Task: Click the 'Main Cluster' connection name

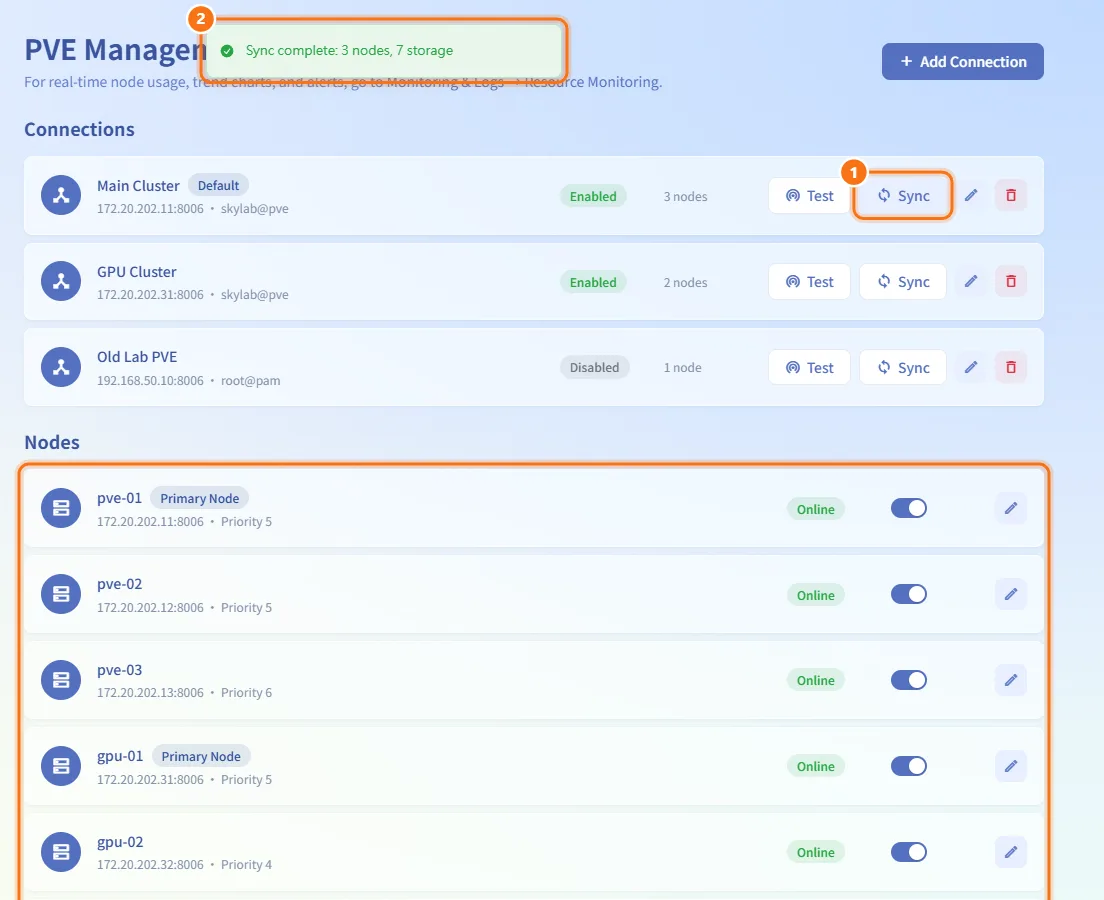Action: (138, 186)
